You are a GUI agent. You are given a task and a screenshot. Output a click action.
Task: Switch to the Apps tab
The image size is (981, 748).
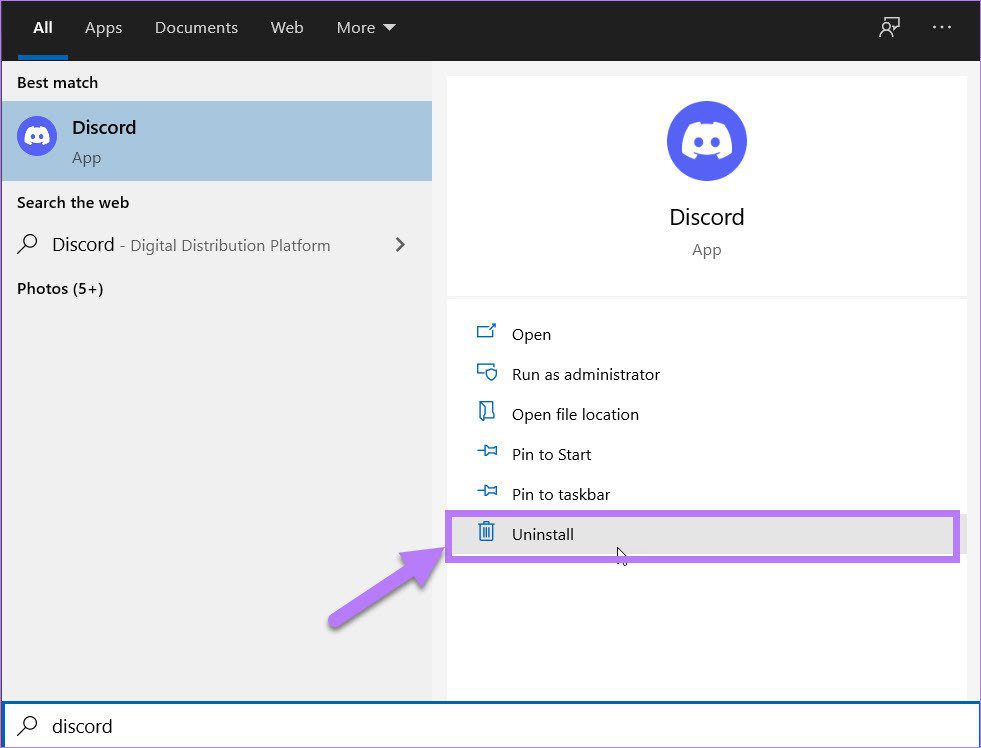click(103, 28)
